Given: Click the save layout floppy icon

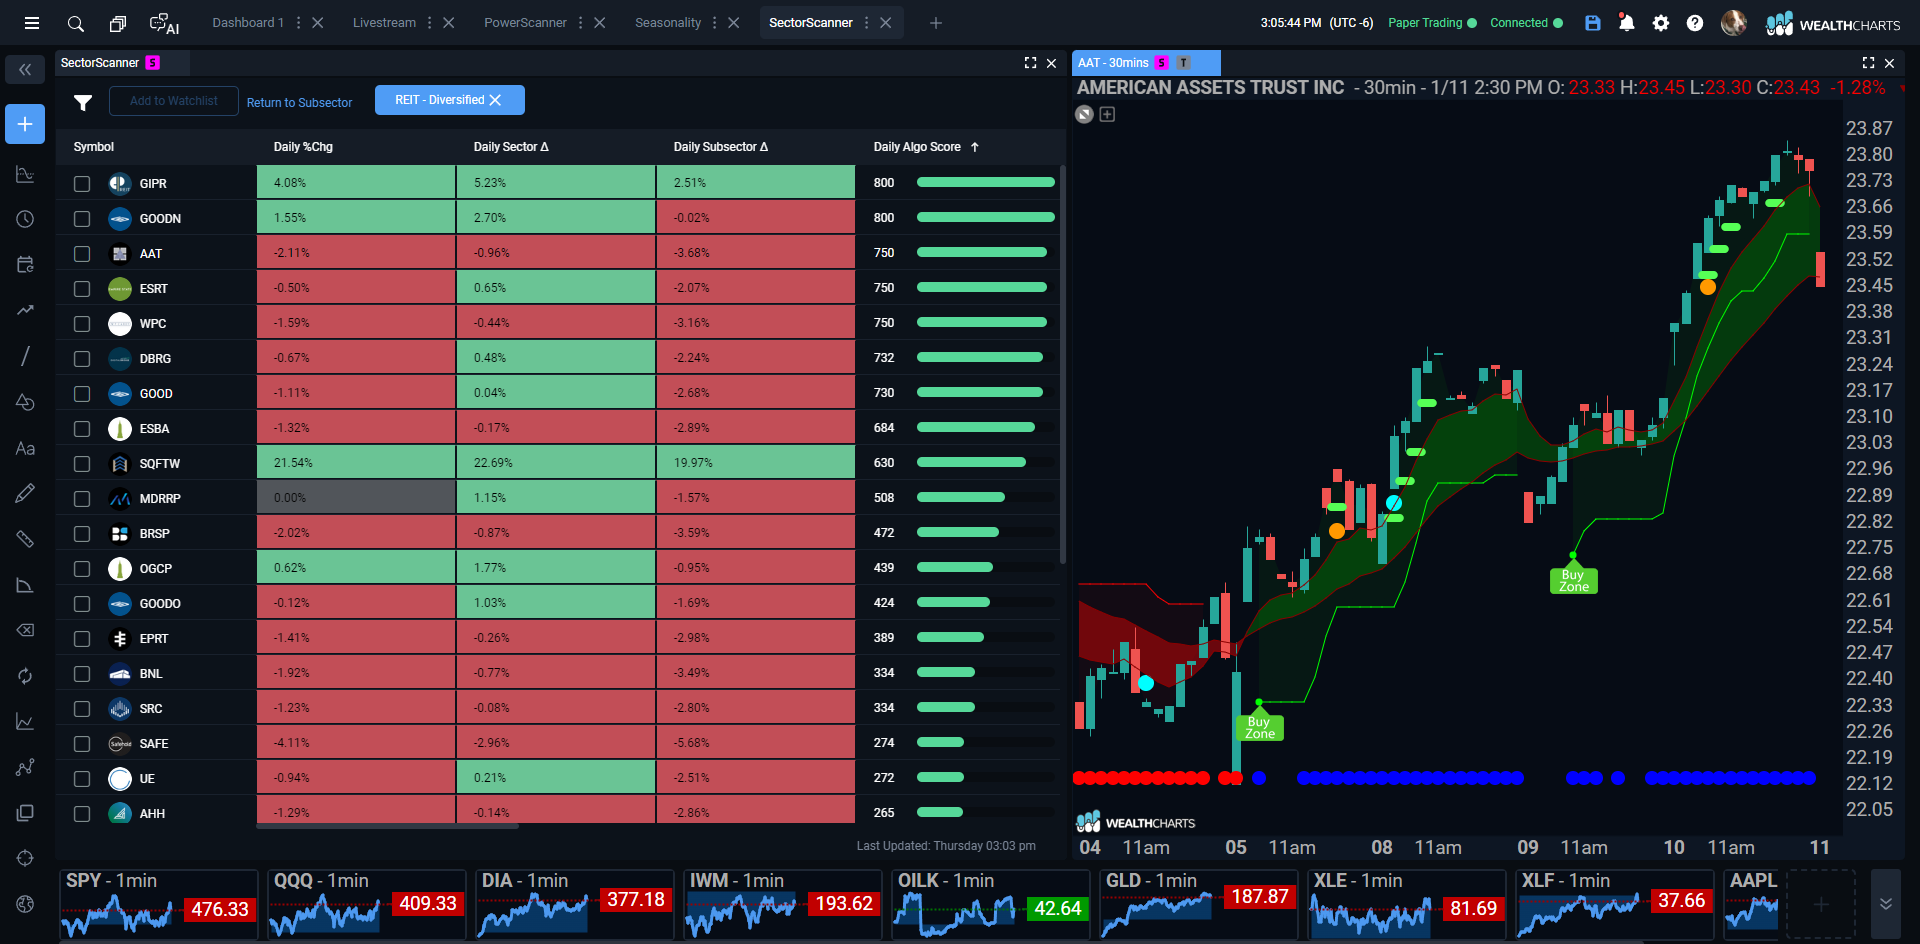Looking at the screenshot, I should tap(1593, 23).
